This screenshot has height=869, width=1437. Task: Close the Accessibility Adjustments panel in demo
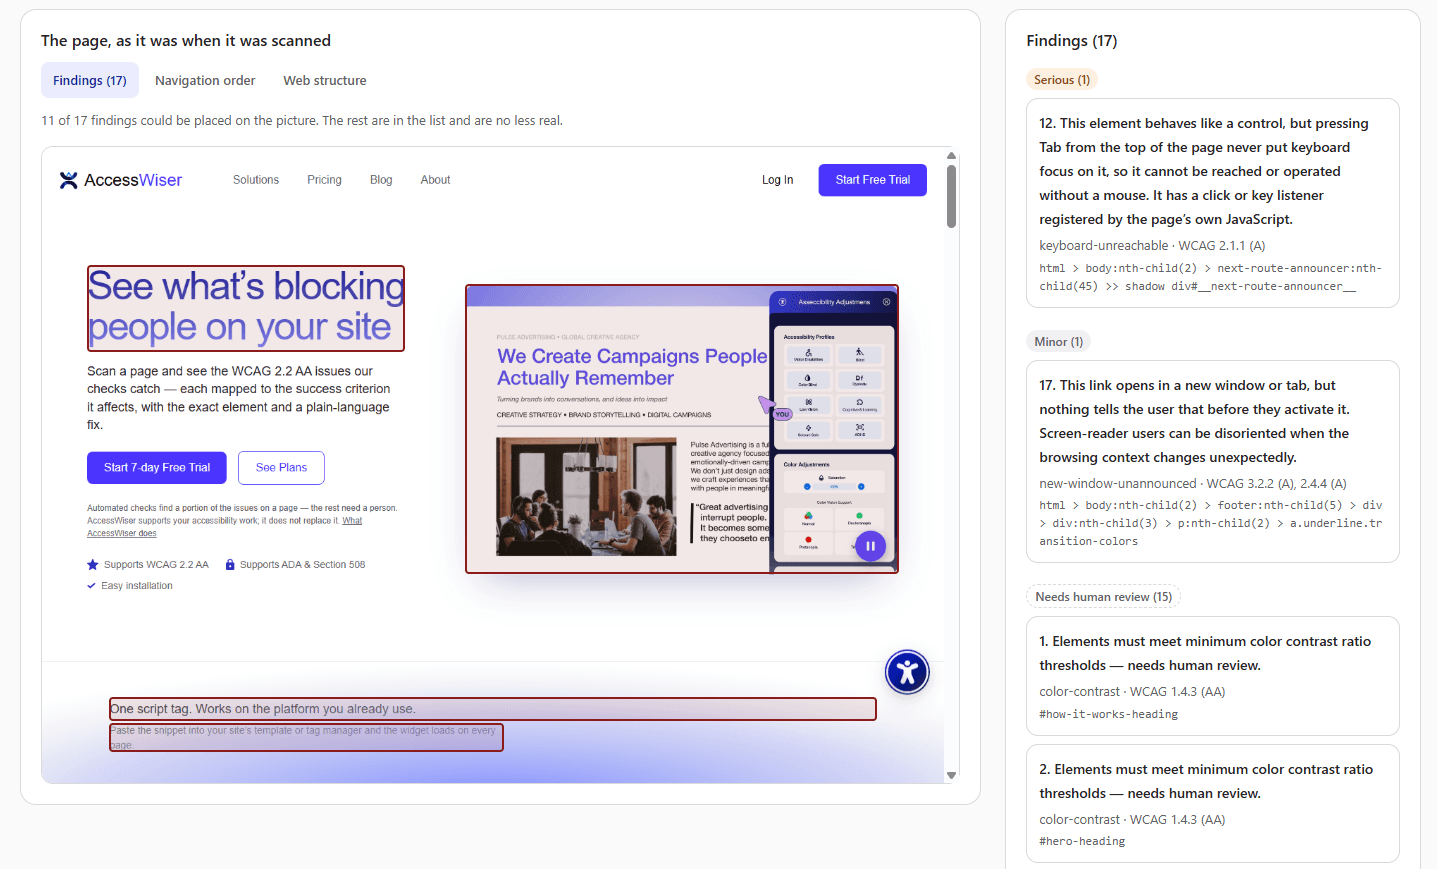tap(886, 302)
